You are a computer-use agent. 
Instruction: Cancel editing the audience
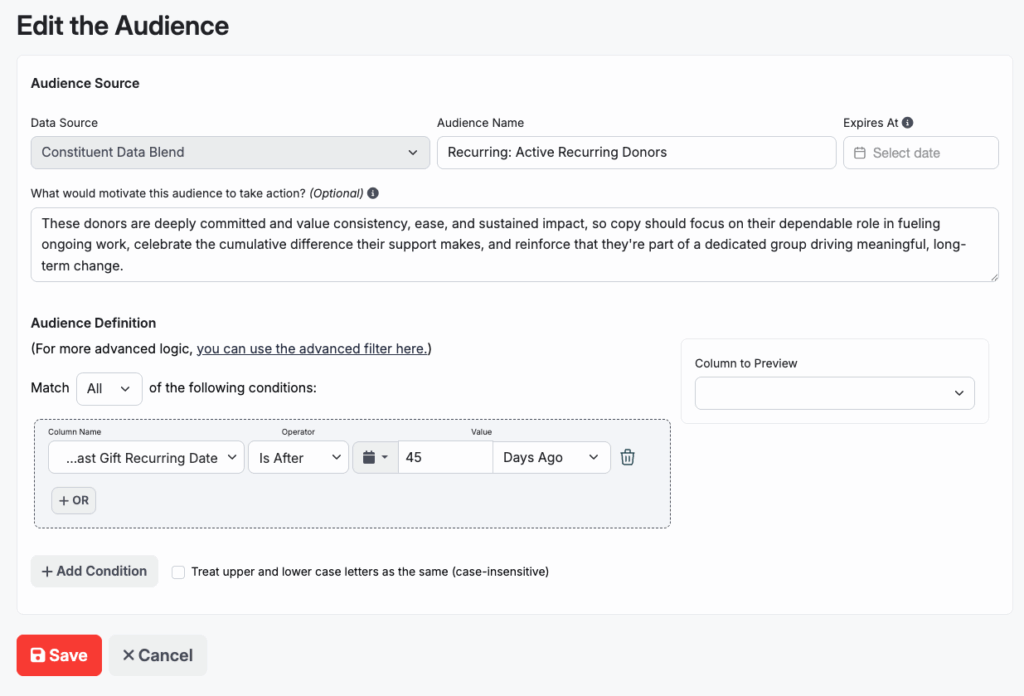pyautogui.click(x=157, y=655)
